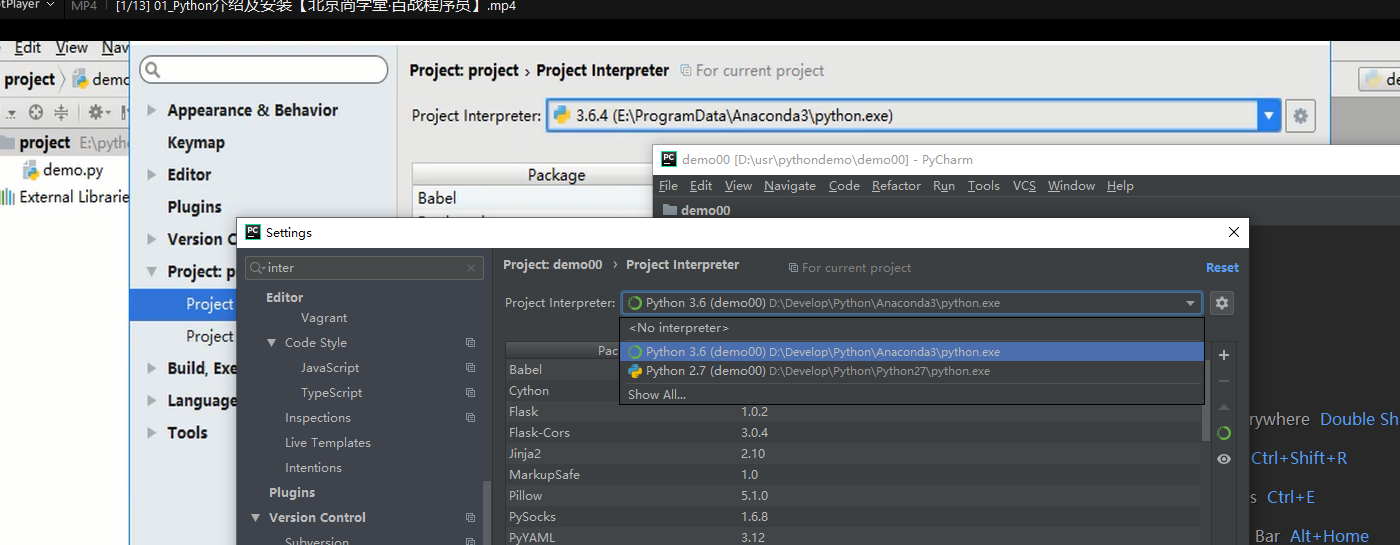The image size is (1400, 545).
Task: Click the gear icon beside dark Project Interpreter dropdown
Action: click(1221, 303)
